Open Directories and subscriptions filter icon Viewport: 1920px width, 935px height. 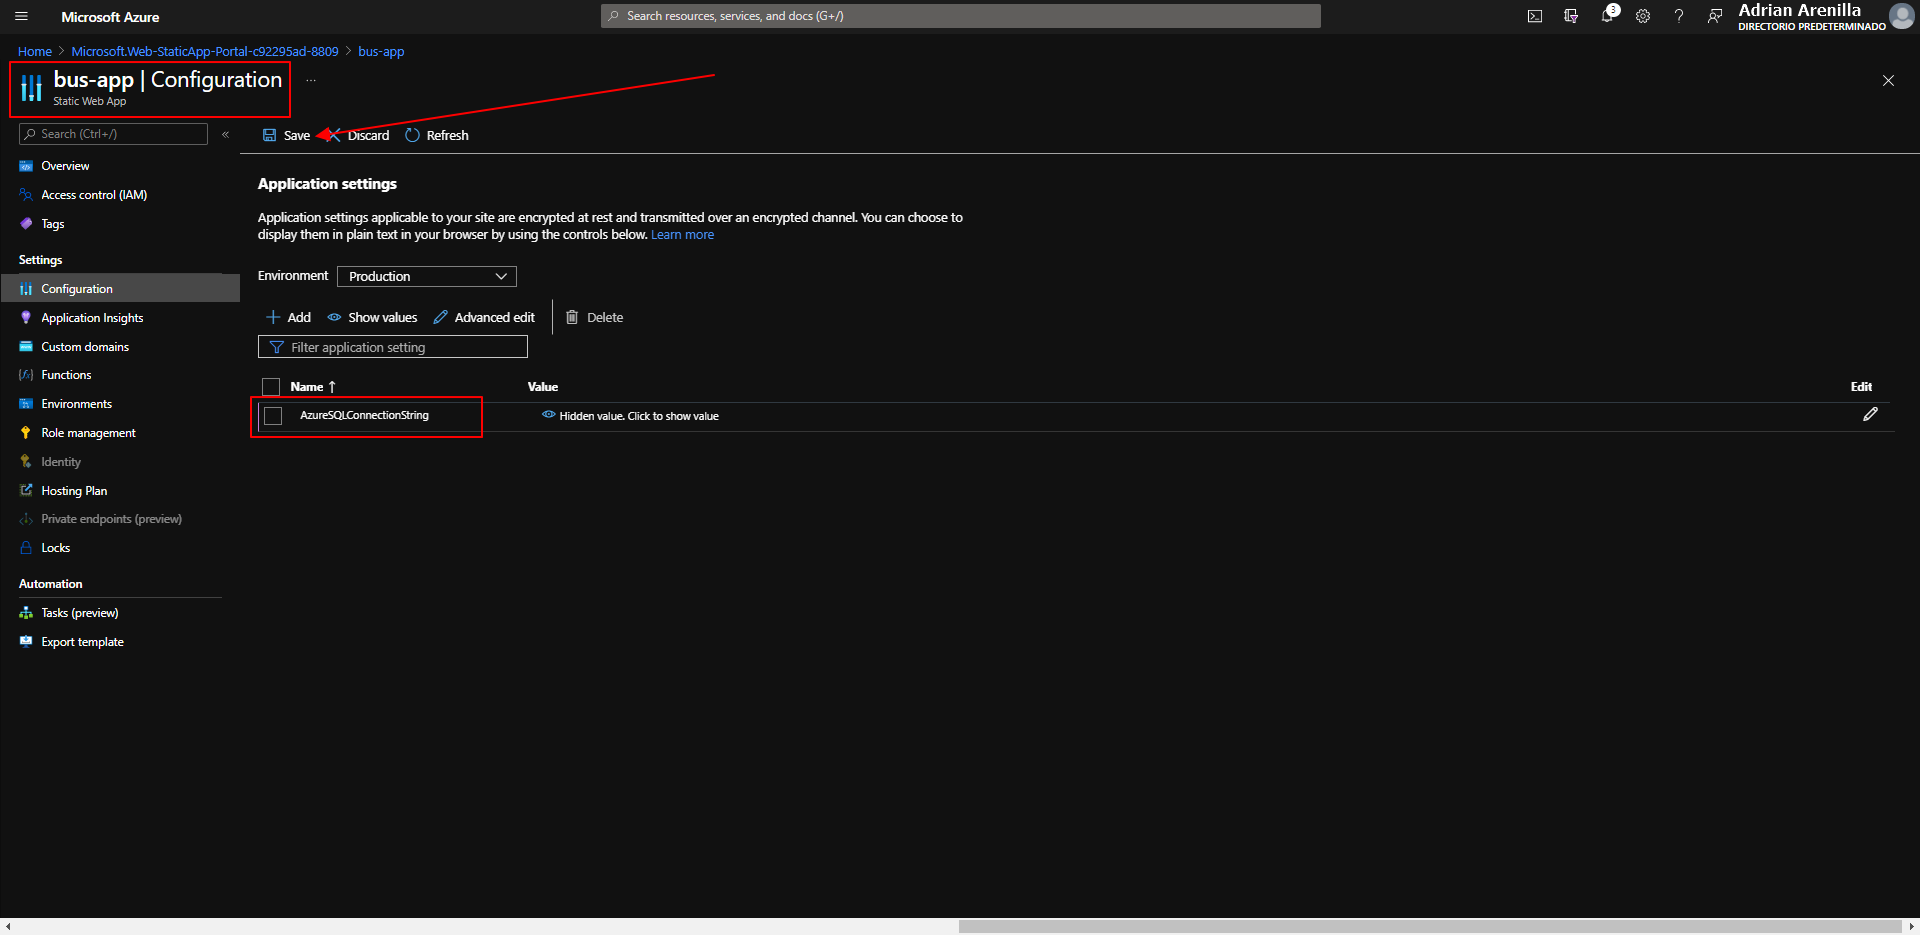click(1571, 16)
